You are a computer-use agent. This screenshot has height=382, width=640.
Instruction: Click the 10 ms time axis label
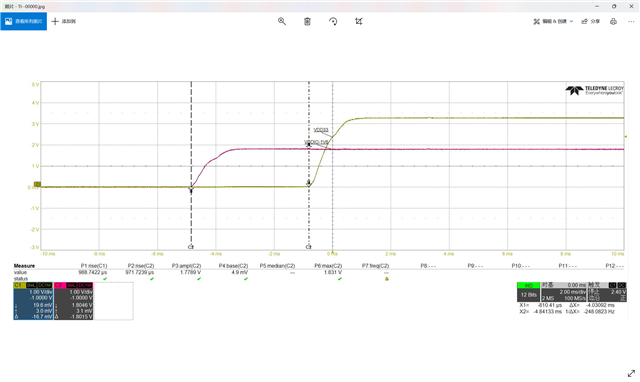point(618,254)
